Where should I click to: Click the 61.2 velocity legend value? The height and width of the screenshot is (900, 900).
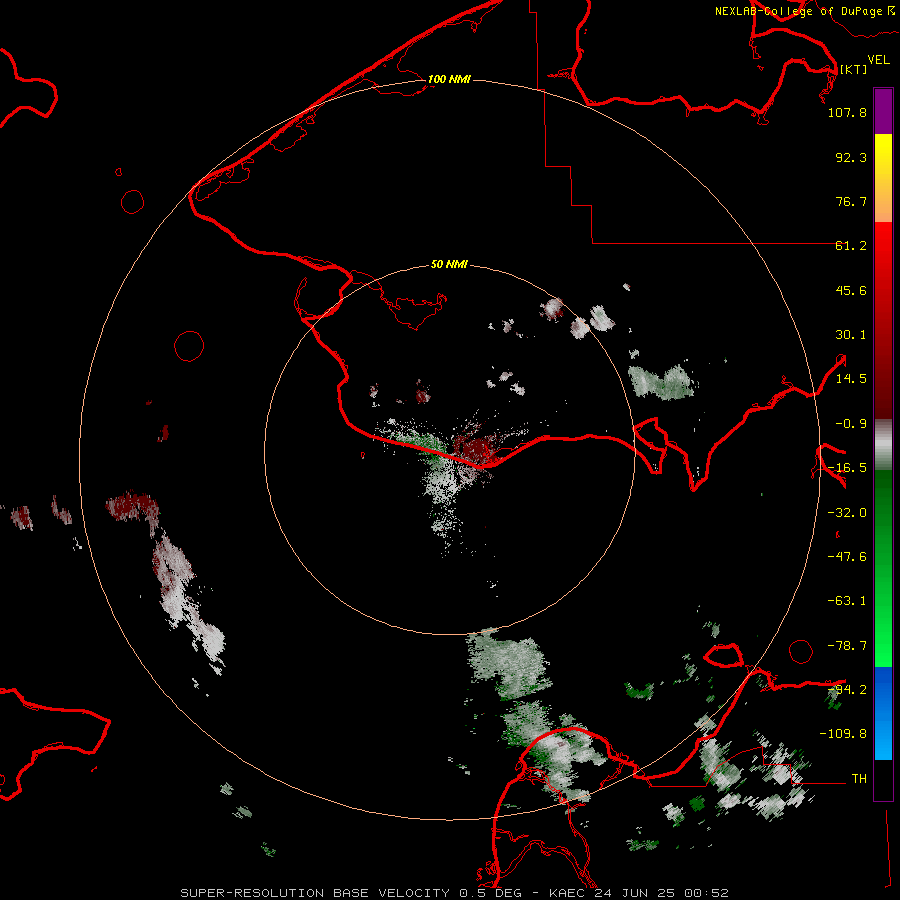851,246
